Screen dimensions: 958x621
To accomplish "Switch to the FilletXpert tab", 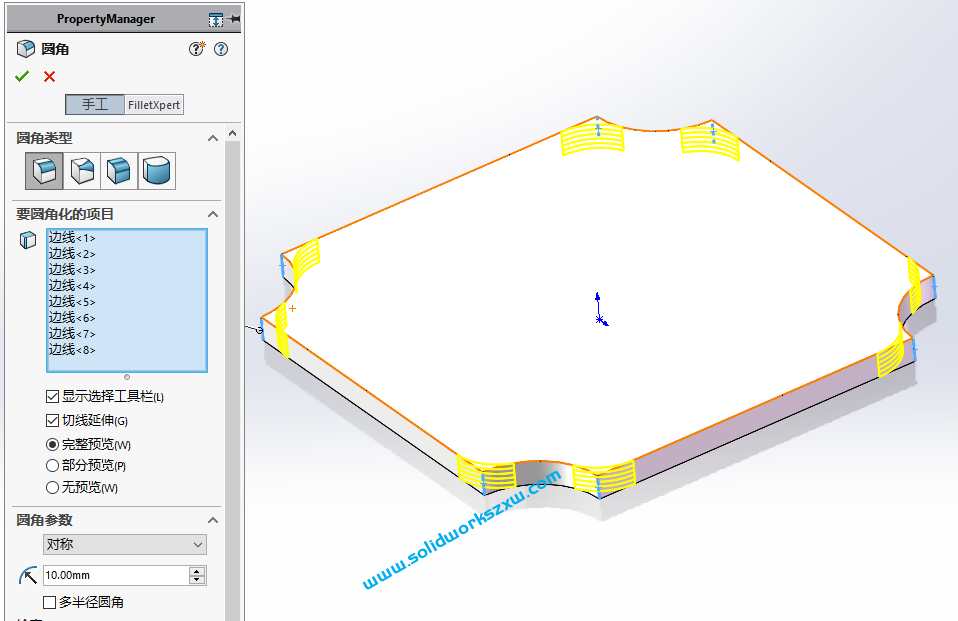I will pyautogui.click(x=154, y=105).
